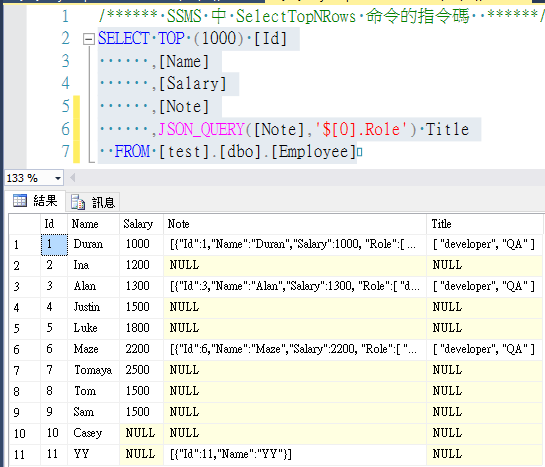Select row header 1 in results grid
Screen dimensions: 545x467
pyautogui.click(x=25, y=245)
